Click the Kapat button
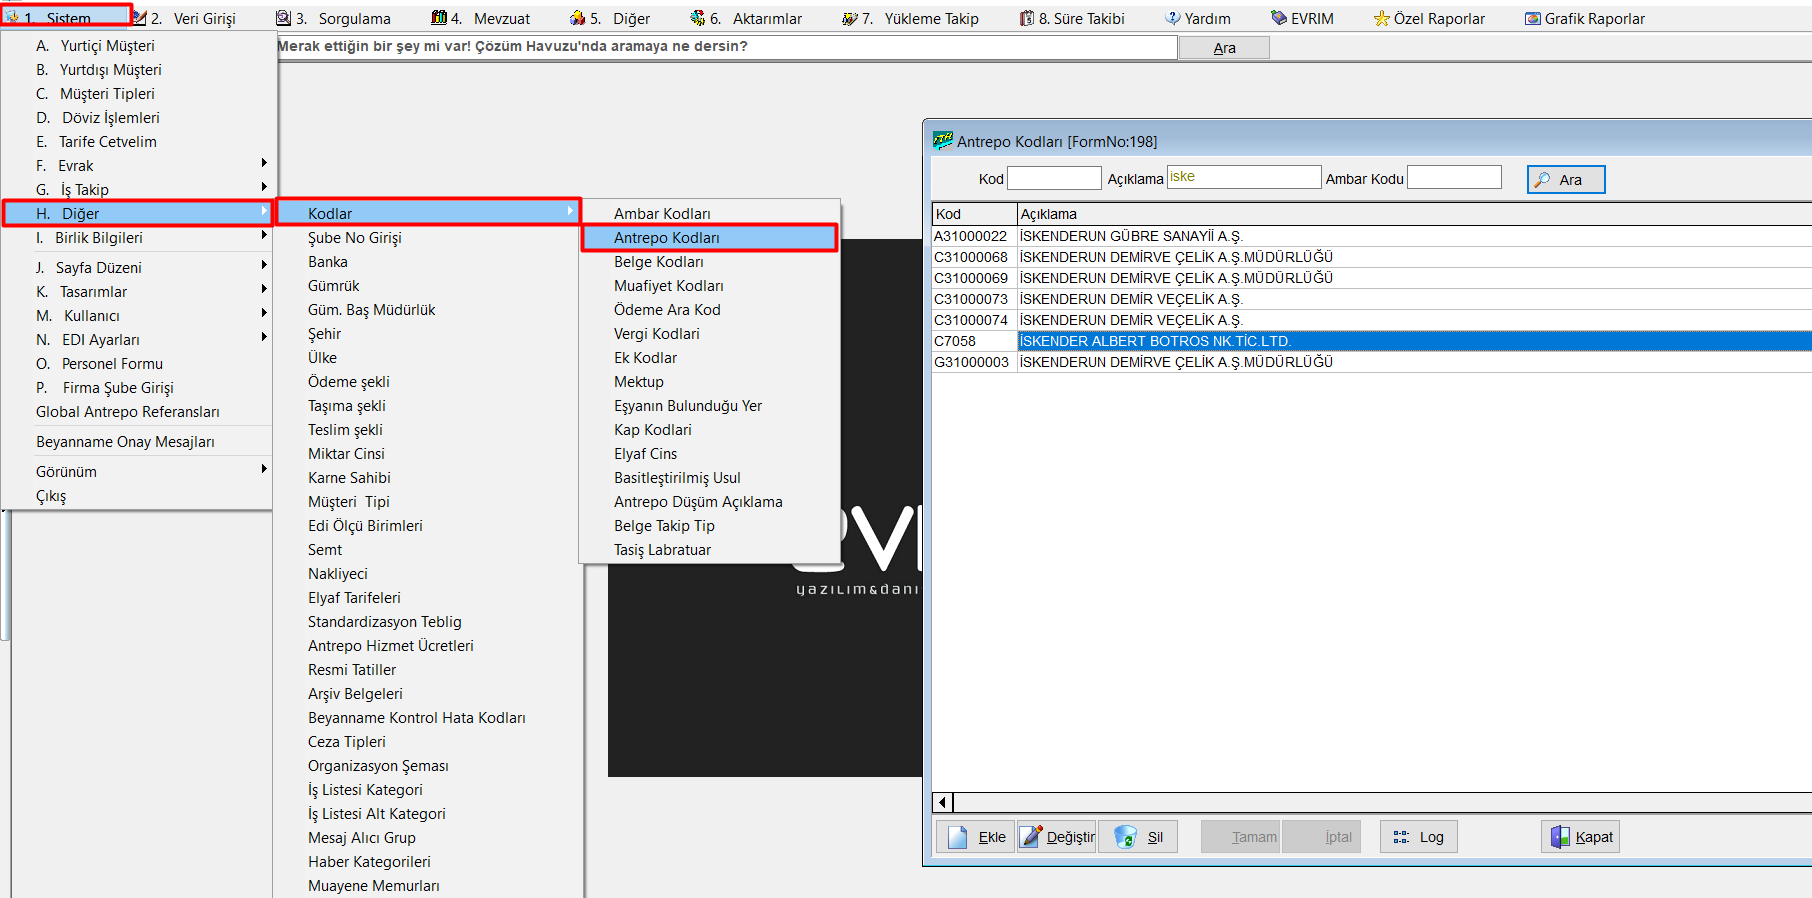This screenshot has height=898, width=1812. [1581, 837]
